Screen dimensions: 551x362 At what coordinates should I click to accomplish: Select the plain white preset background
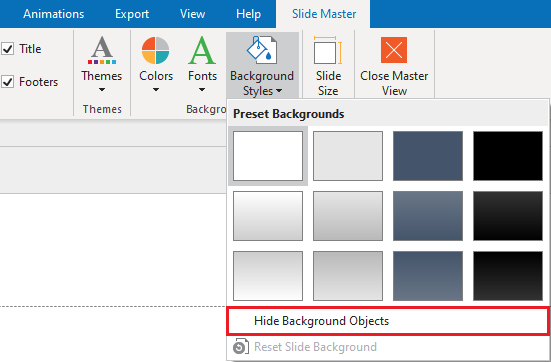tap(268, 156)
